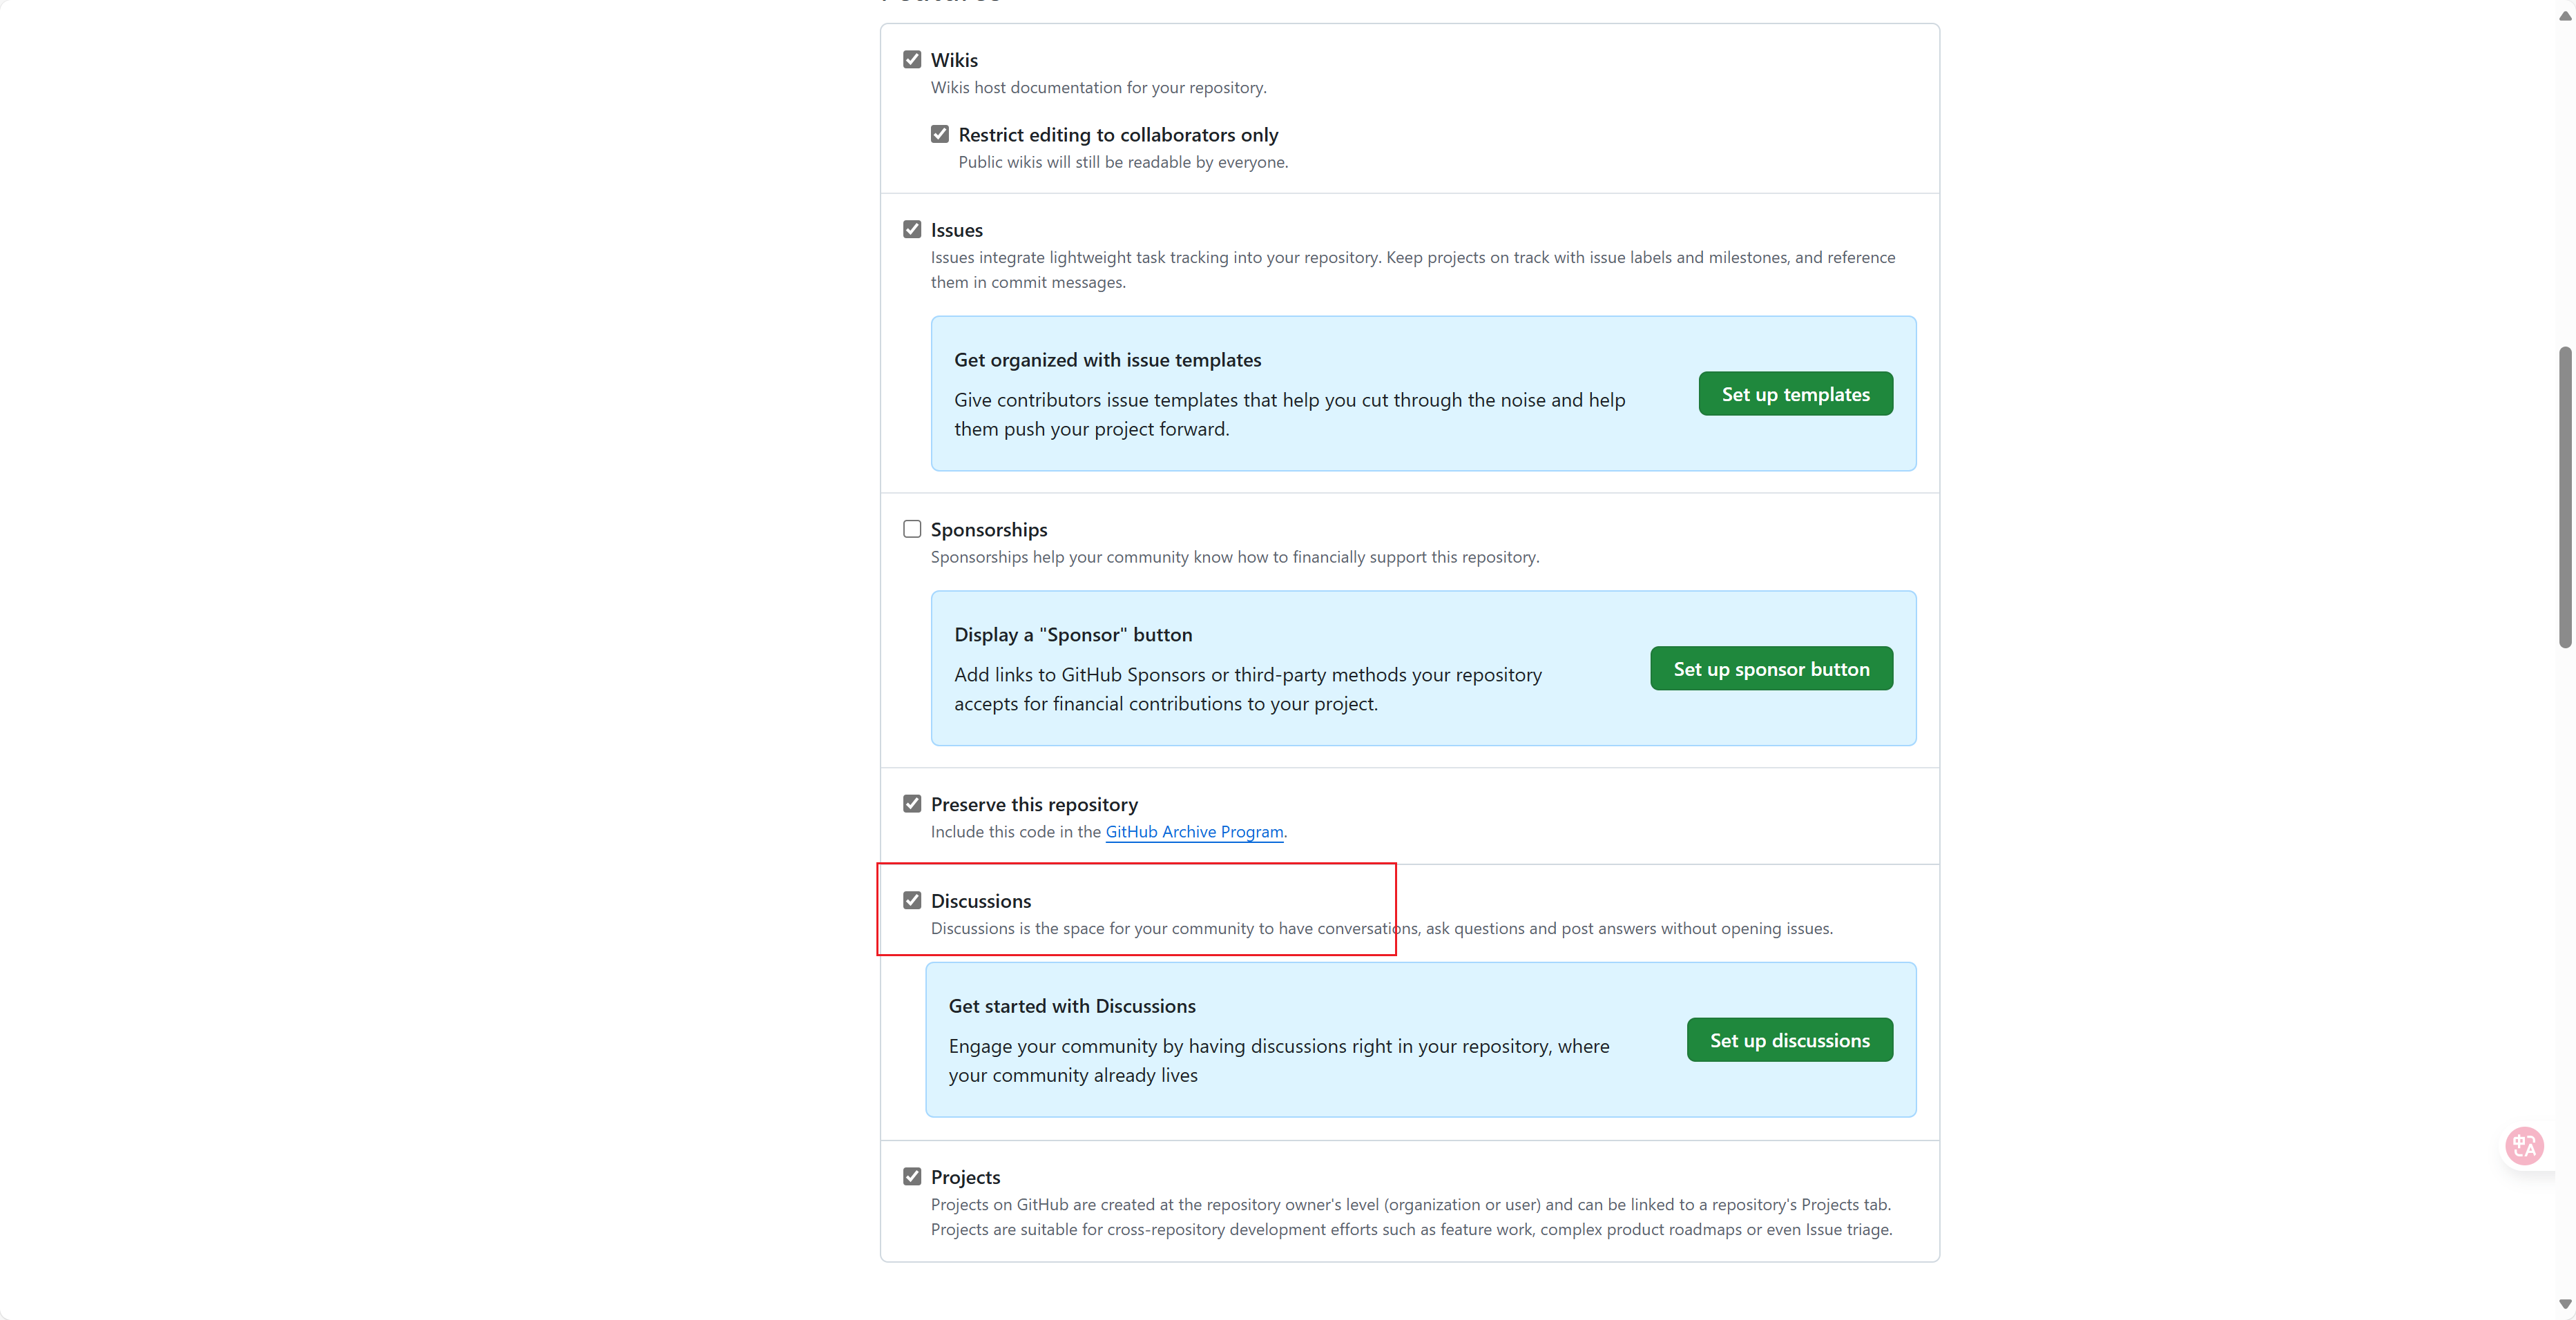Click the 'Projects' label text
The height and width of the screenshot is (1320, 2576).
[x=965, y=1178]
